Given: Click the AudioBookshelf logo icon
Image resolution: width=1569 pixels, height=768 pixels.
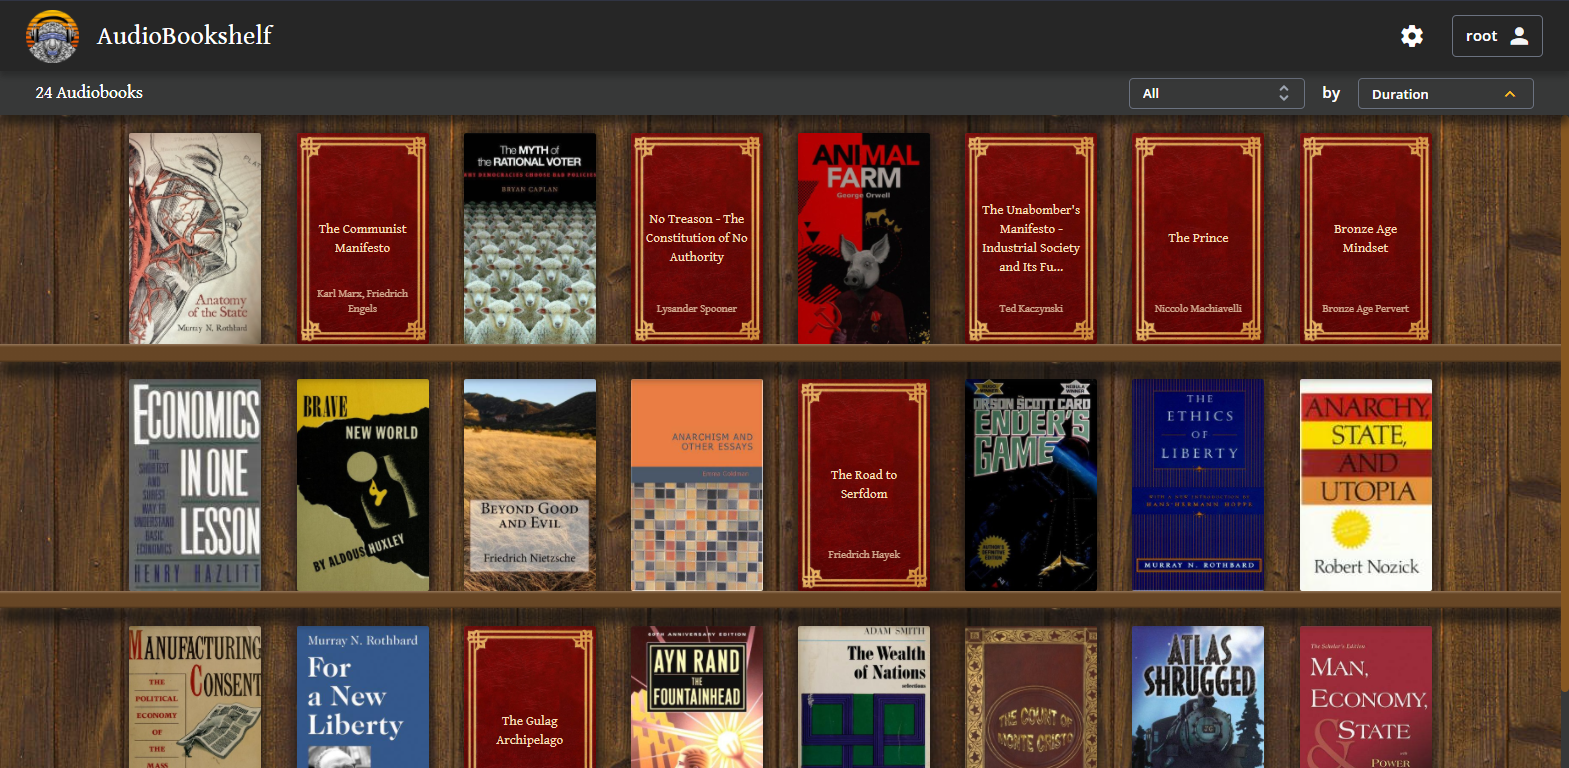Looking at the screenshot, I should (52, 36).
